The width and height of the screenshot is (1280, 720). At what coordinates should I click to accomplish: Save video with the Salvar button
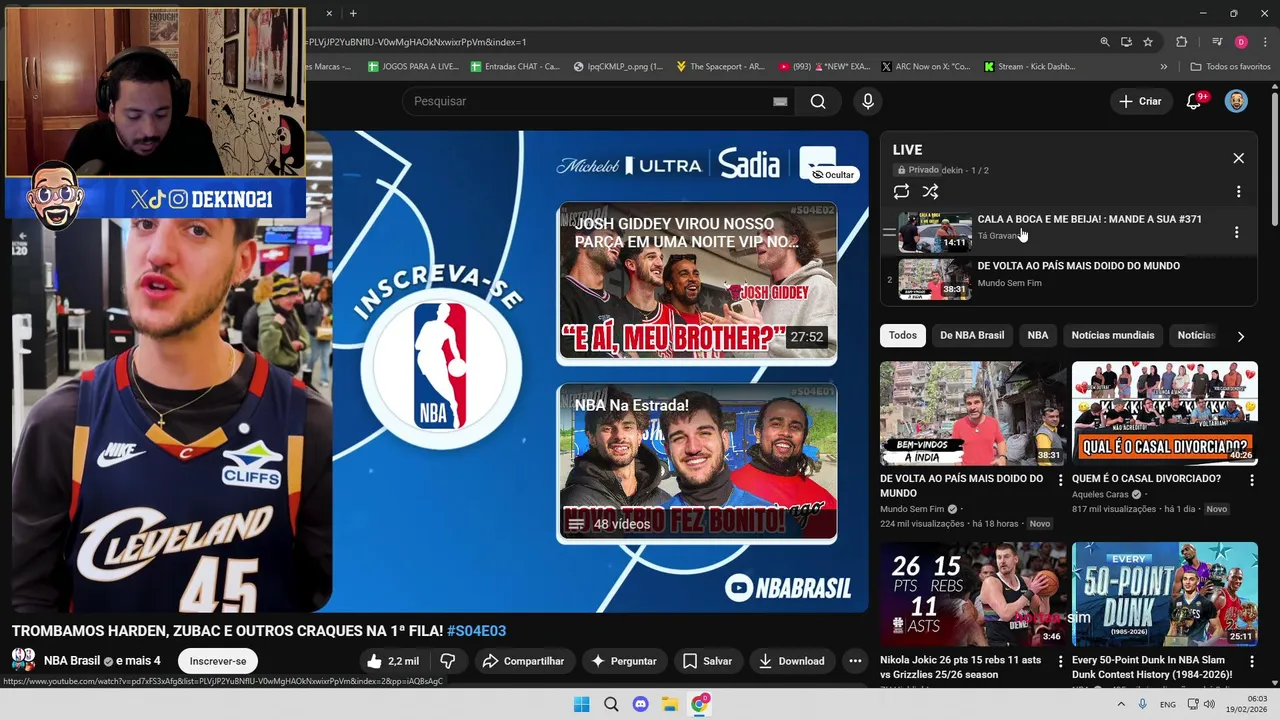tap(707, 661)
